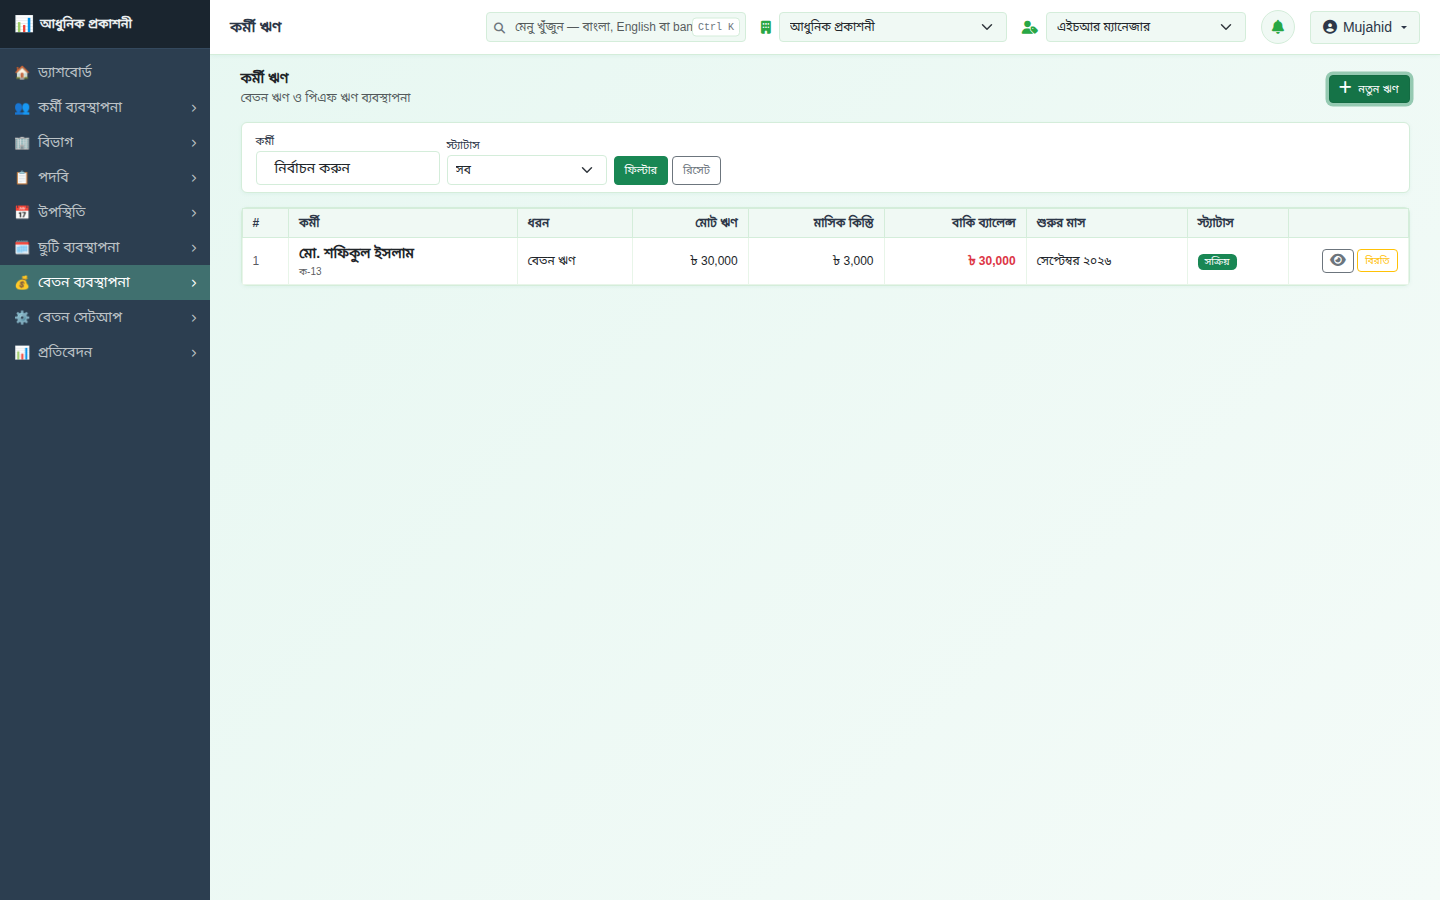Expand কর্মী ব্যবস্থাপনা menu chevron

tap(194, 108)
